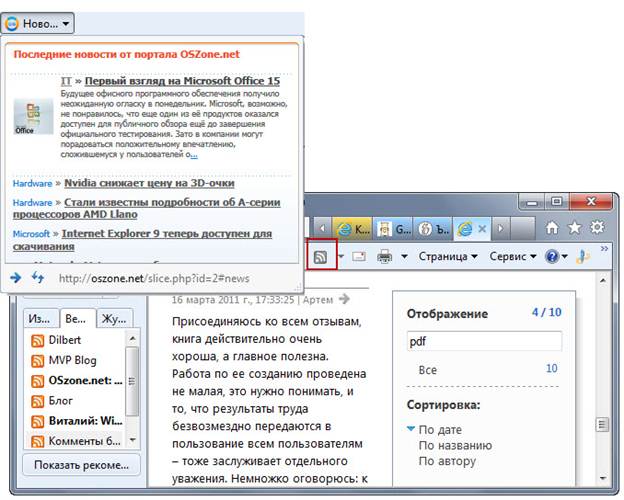The image size is (624, 500).
Task: Click the read mail toolbar icon
Action: (359, 256)
